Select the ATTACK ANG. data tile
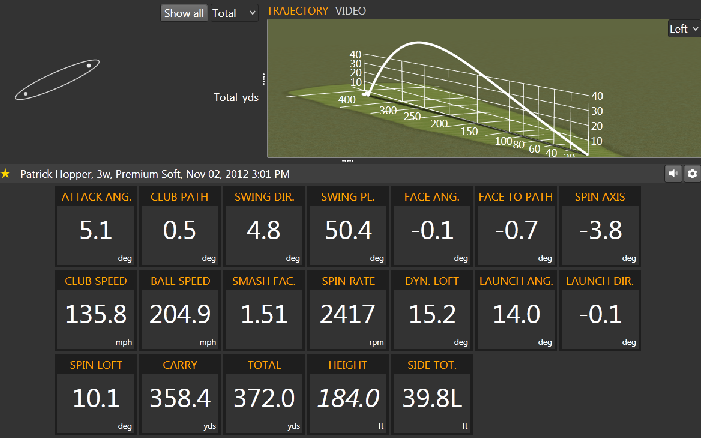Image resolution: width=701 pixels, height=438 pixels. 95,225
